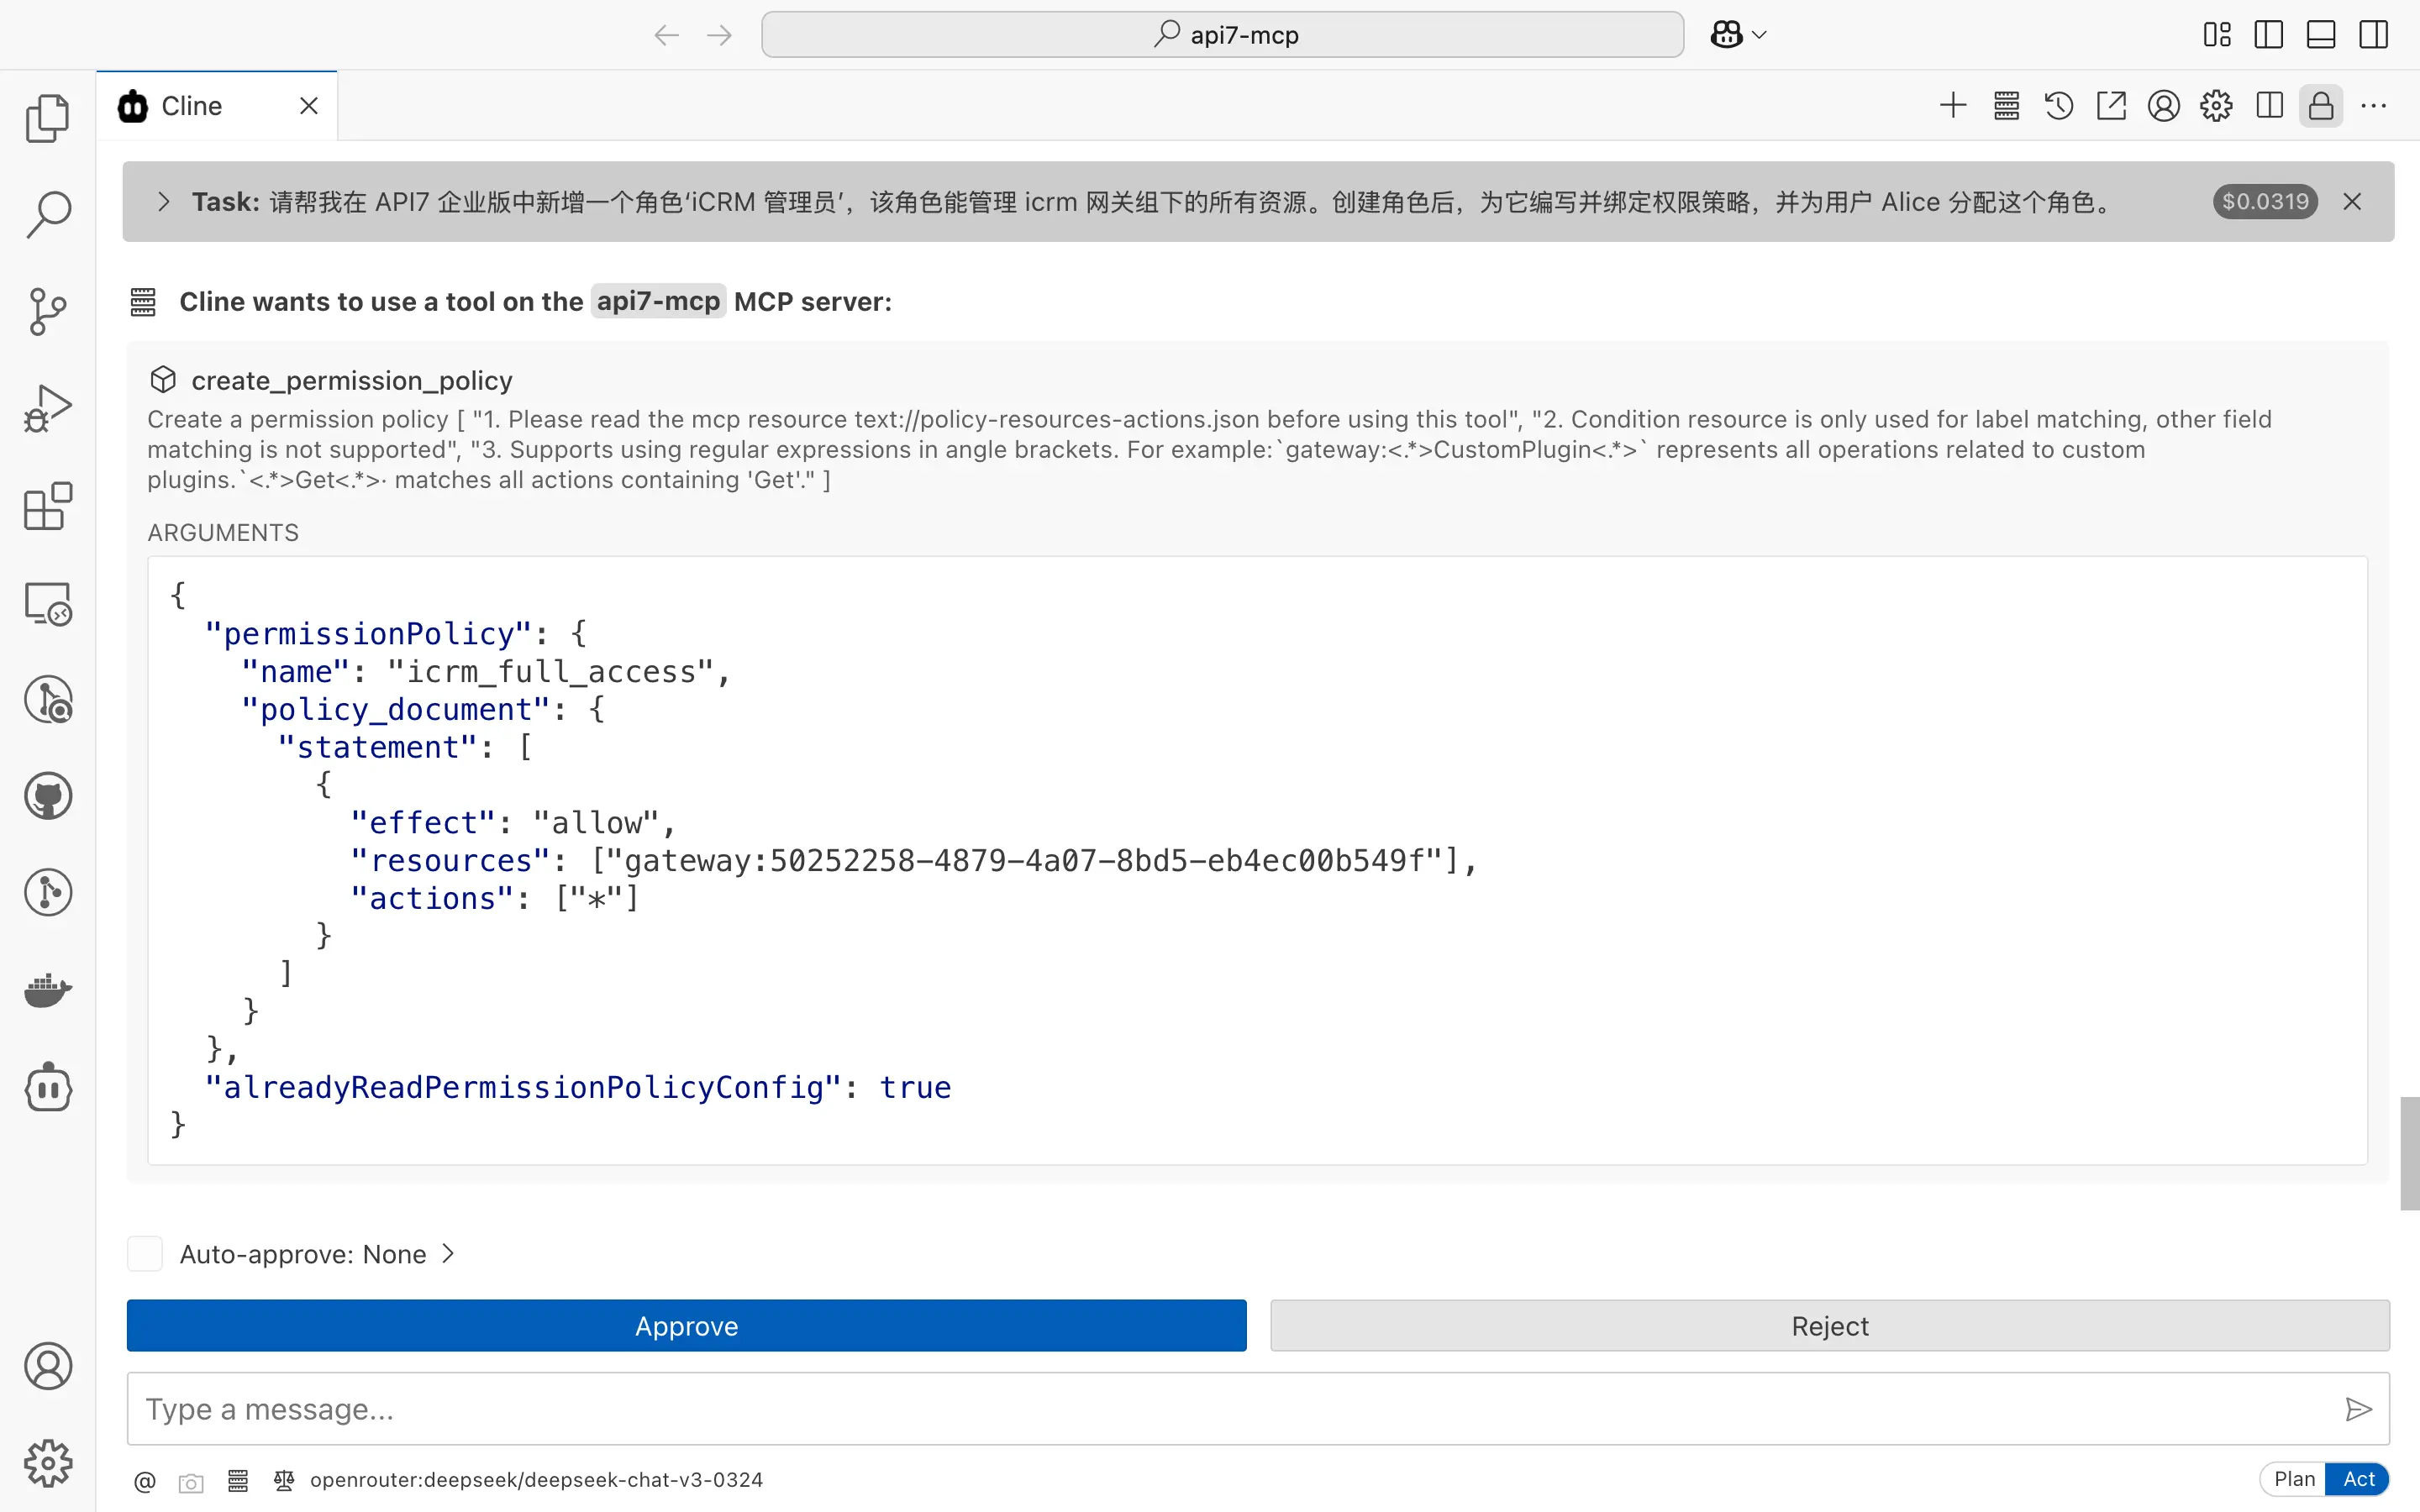
Task: Open the Copilot dropdown in title bar
Action: [x=1738, y=35]
